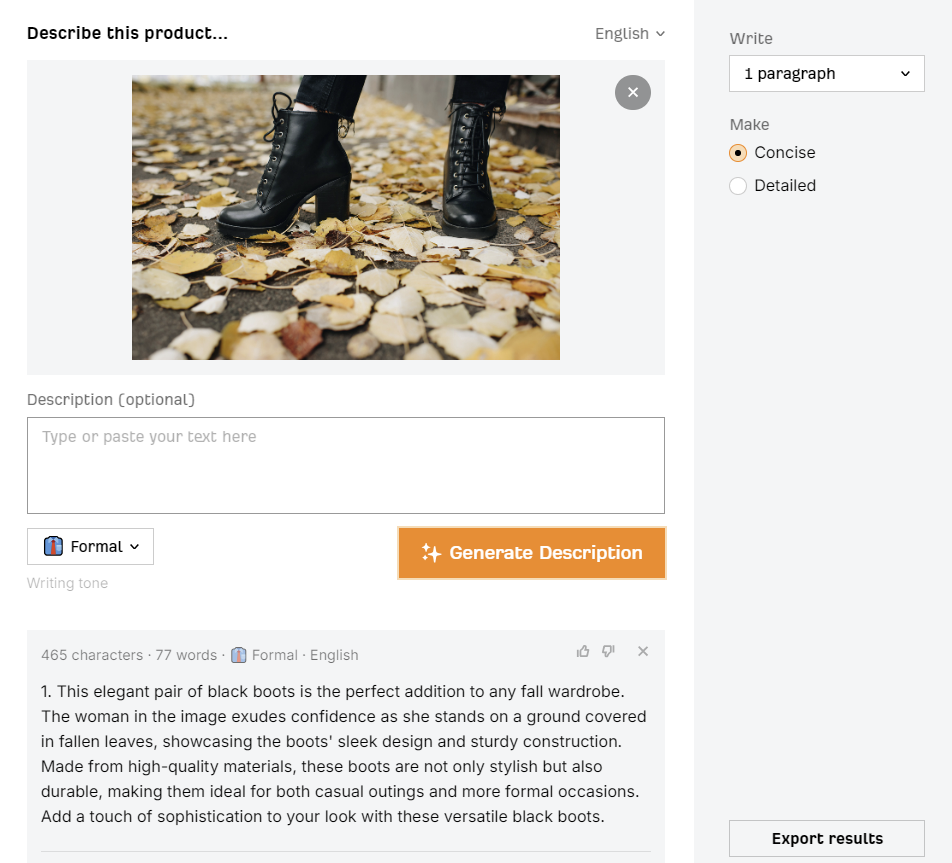Click the tie icon in result header
952x863 pixels.
239,655
